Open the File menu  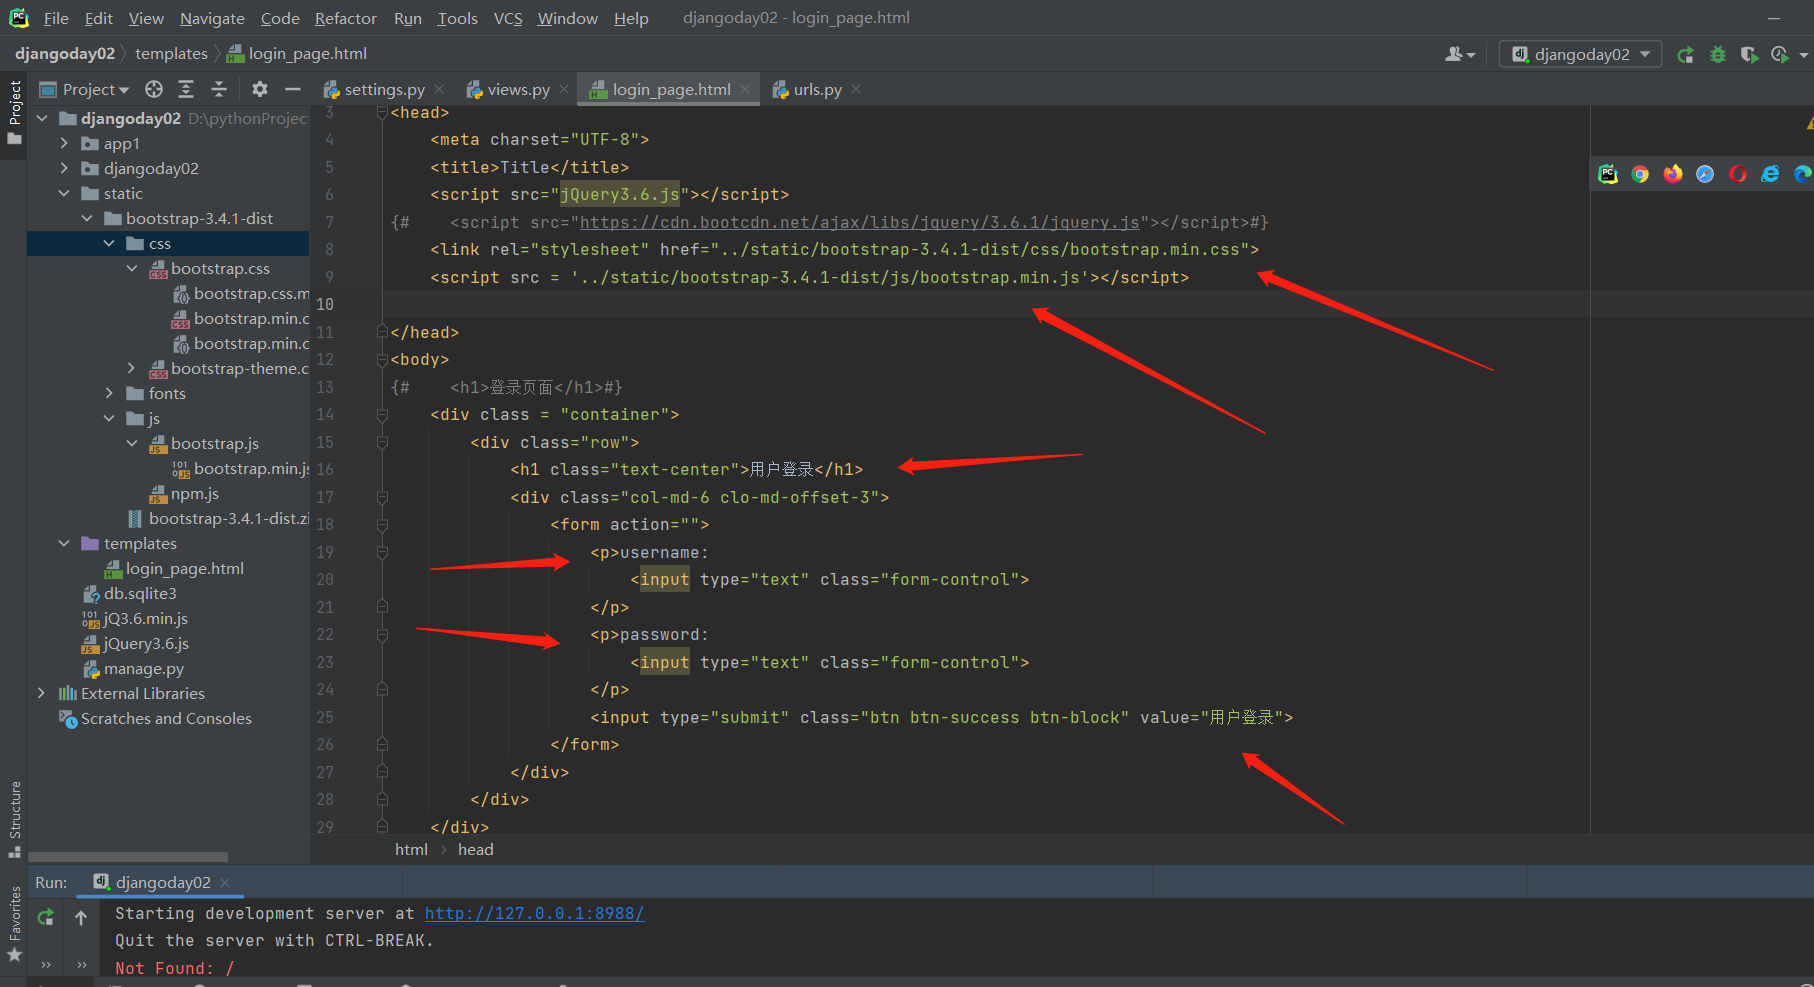pyautogui.click(x=56, y=18)
